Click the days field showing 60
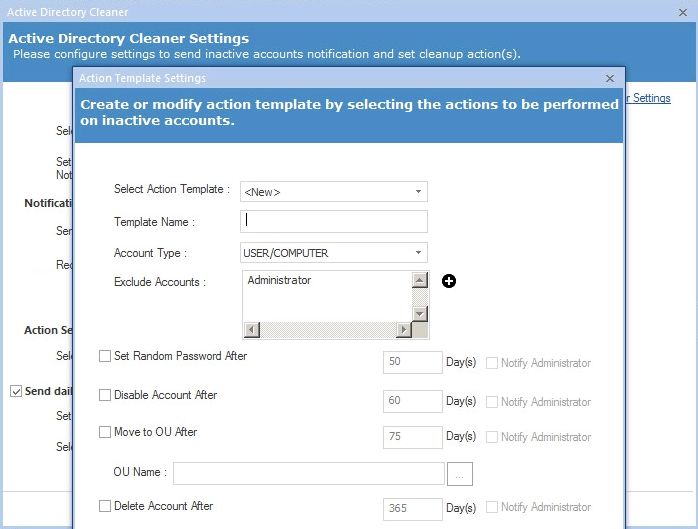Image resolution: width=698 pixels, height=529 pixels. pos(413,401)
